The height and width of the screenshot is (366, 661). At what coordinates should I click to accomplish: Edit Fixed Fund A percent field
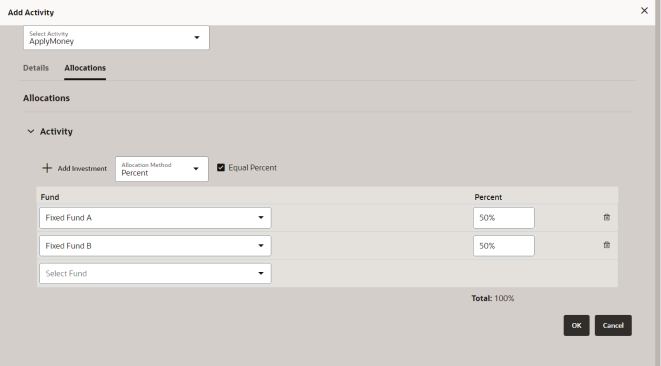coord(504,218)
